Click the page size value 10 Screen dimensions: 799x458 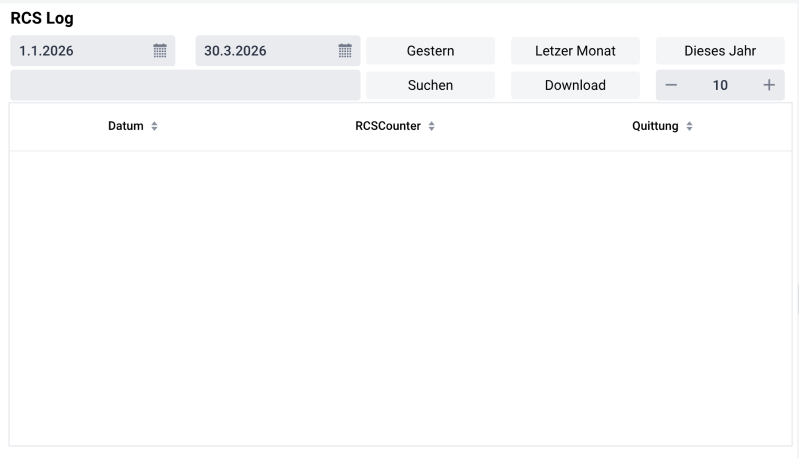click(720, 86)
